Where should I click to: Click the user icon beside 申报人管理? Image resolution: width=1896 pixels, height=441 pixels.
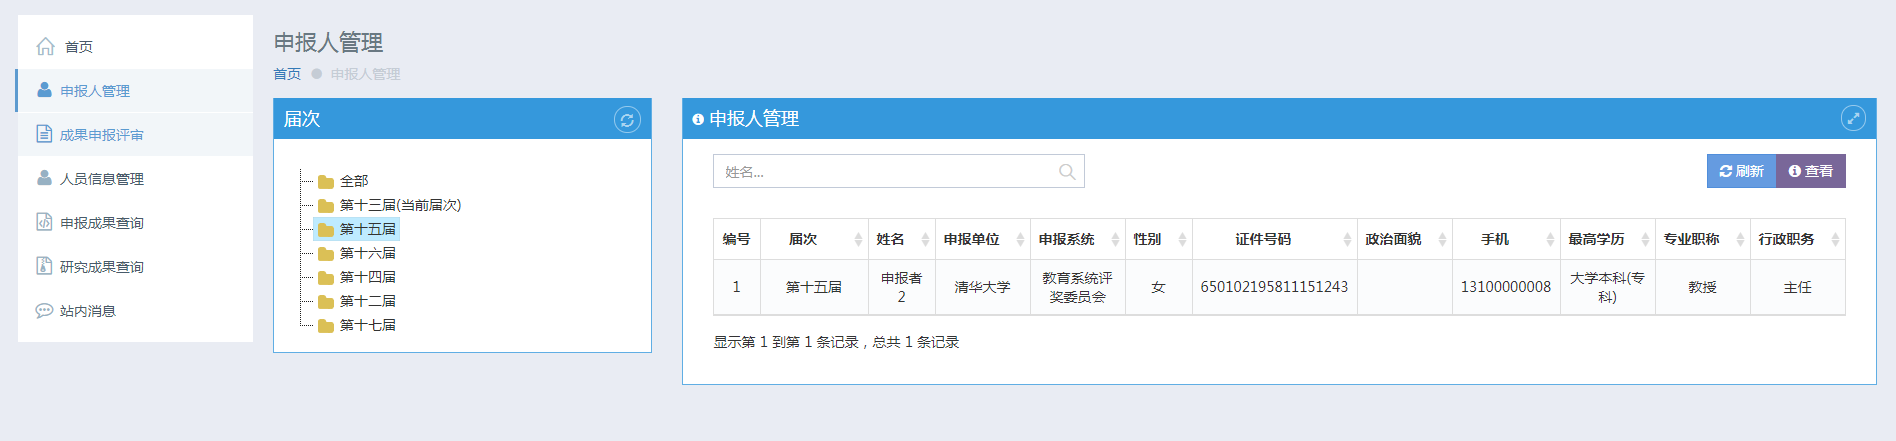[x=44, y=90]
